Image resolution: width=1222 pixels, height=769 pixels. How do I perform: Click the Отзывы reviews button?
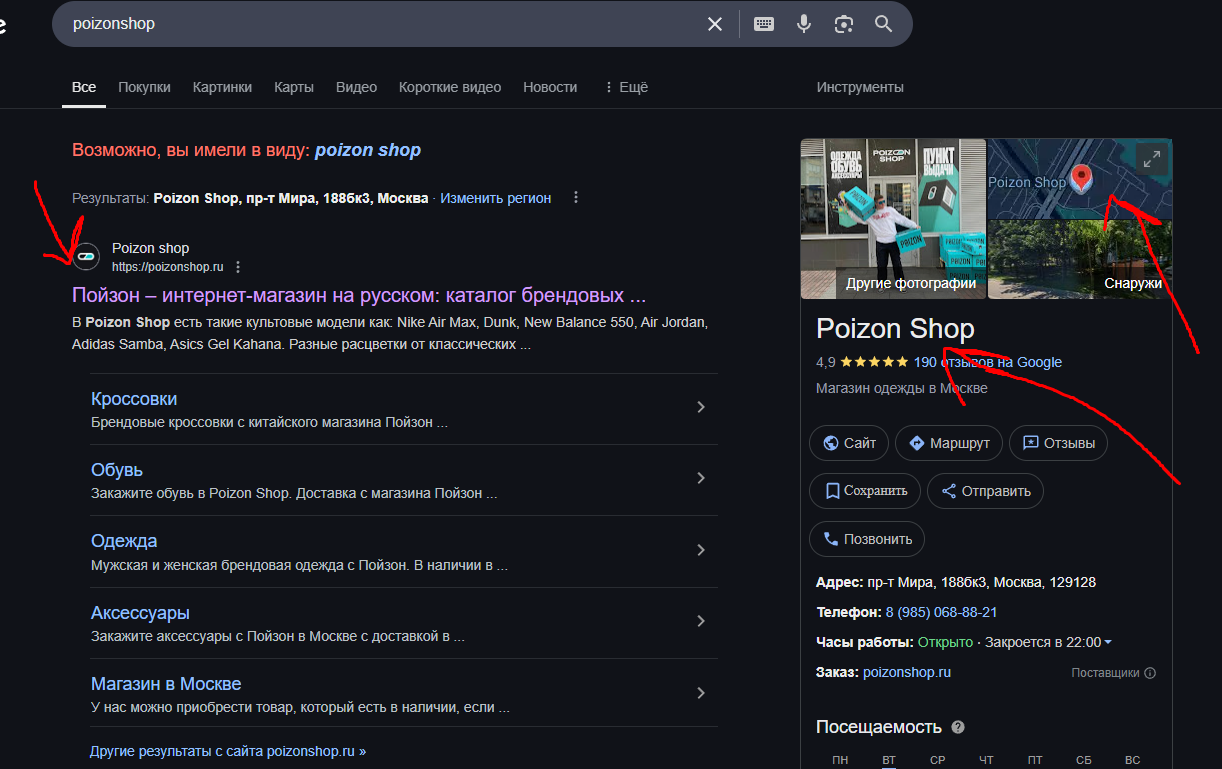(x=1058, y=443)
